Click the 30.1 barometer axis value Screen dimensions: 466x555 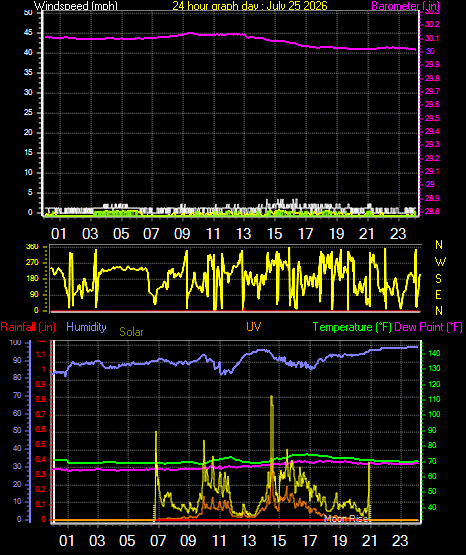click(x=432, y=38)
